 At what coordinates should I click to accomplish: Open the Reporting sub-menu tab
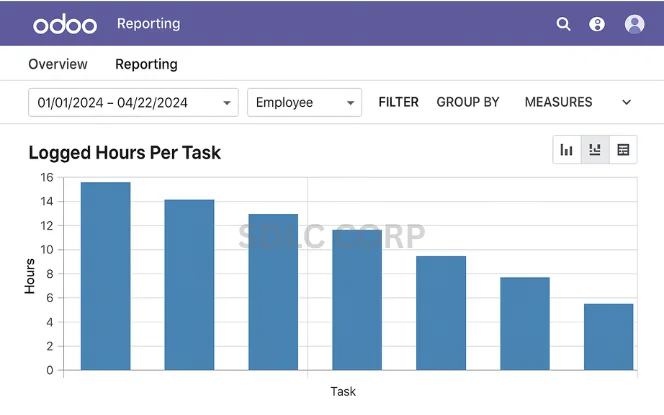(x=147, y=64)
